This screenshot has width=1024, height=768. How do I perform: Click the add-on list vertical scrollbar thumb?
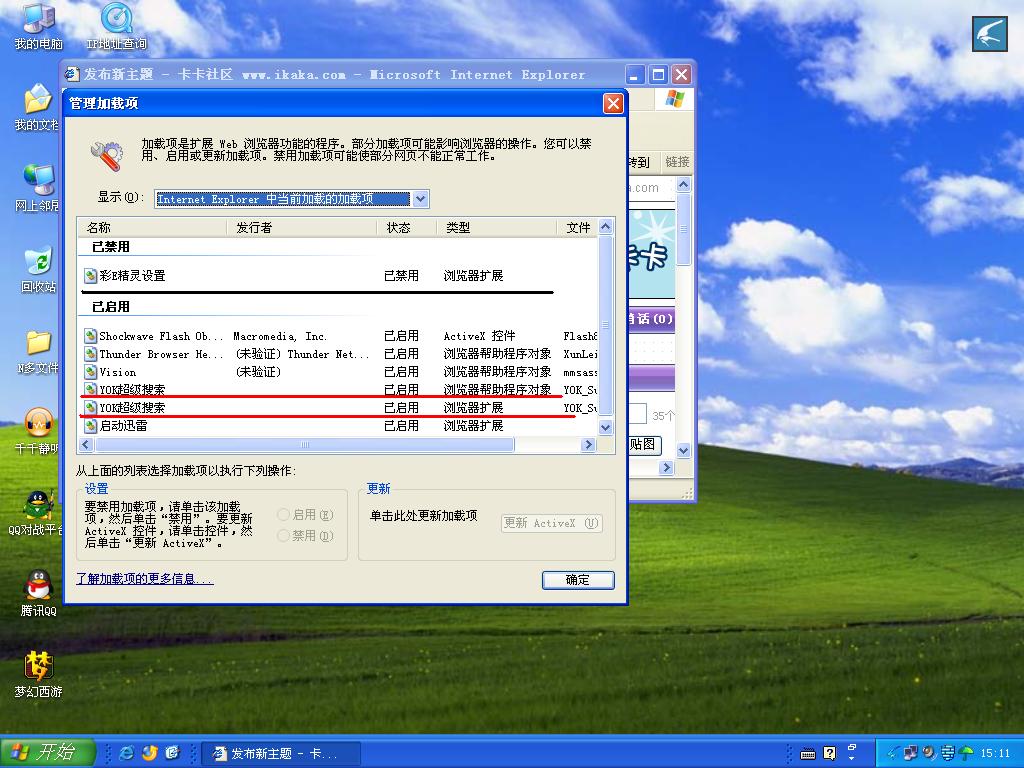(605, 325)
